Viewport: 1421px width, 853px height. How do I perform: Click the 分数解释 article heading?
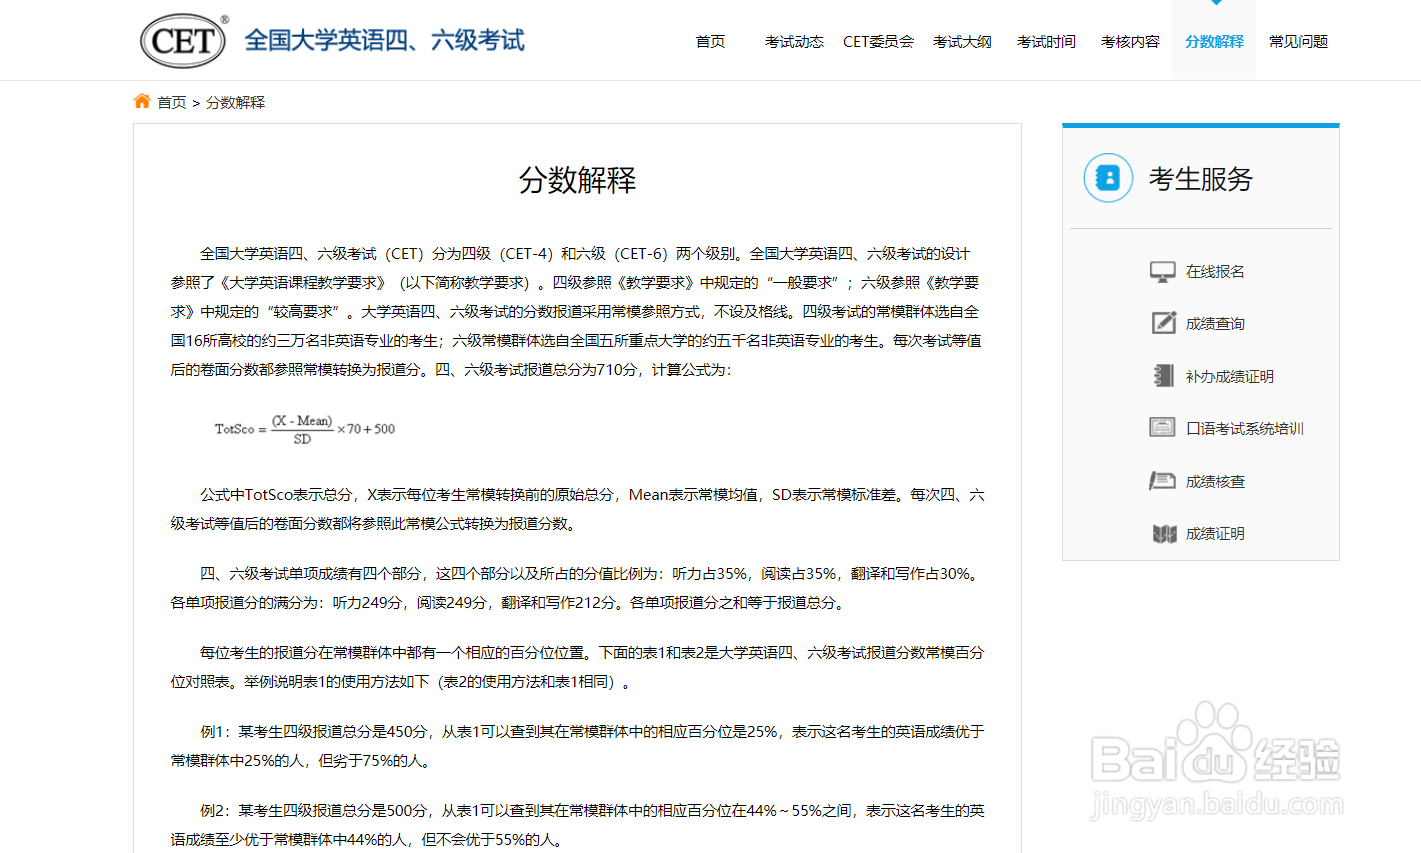[577, 180]
